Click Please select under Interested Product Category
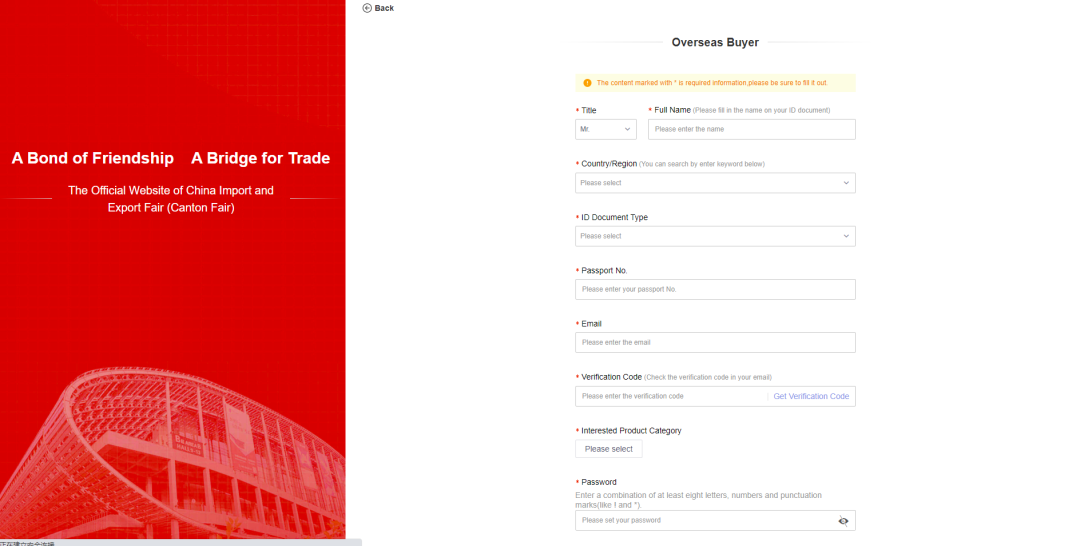The height and width of the screenshot is (546, 1080). pos(608,449)
